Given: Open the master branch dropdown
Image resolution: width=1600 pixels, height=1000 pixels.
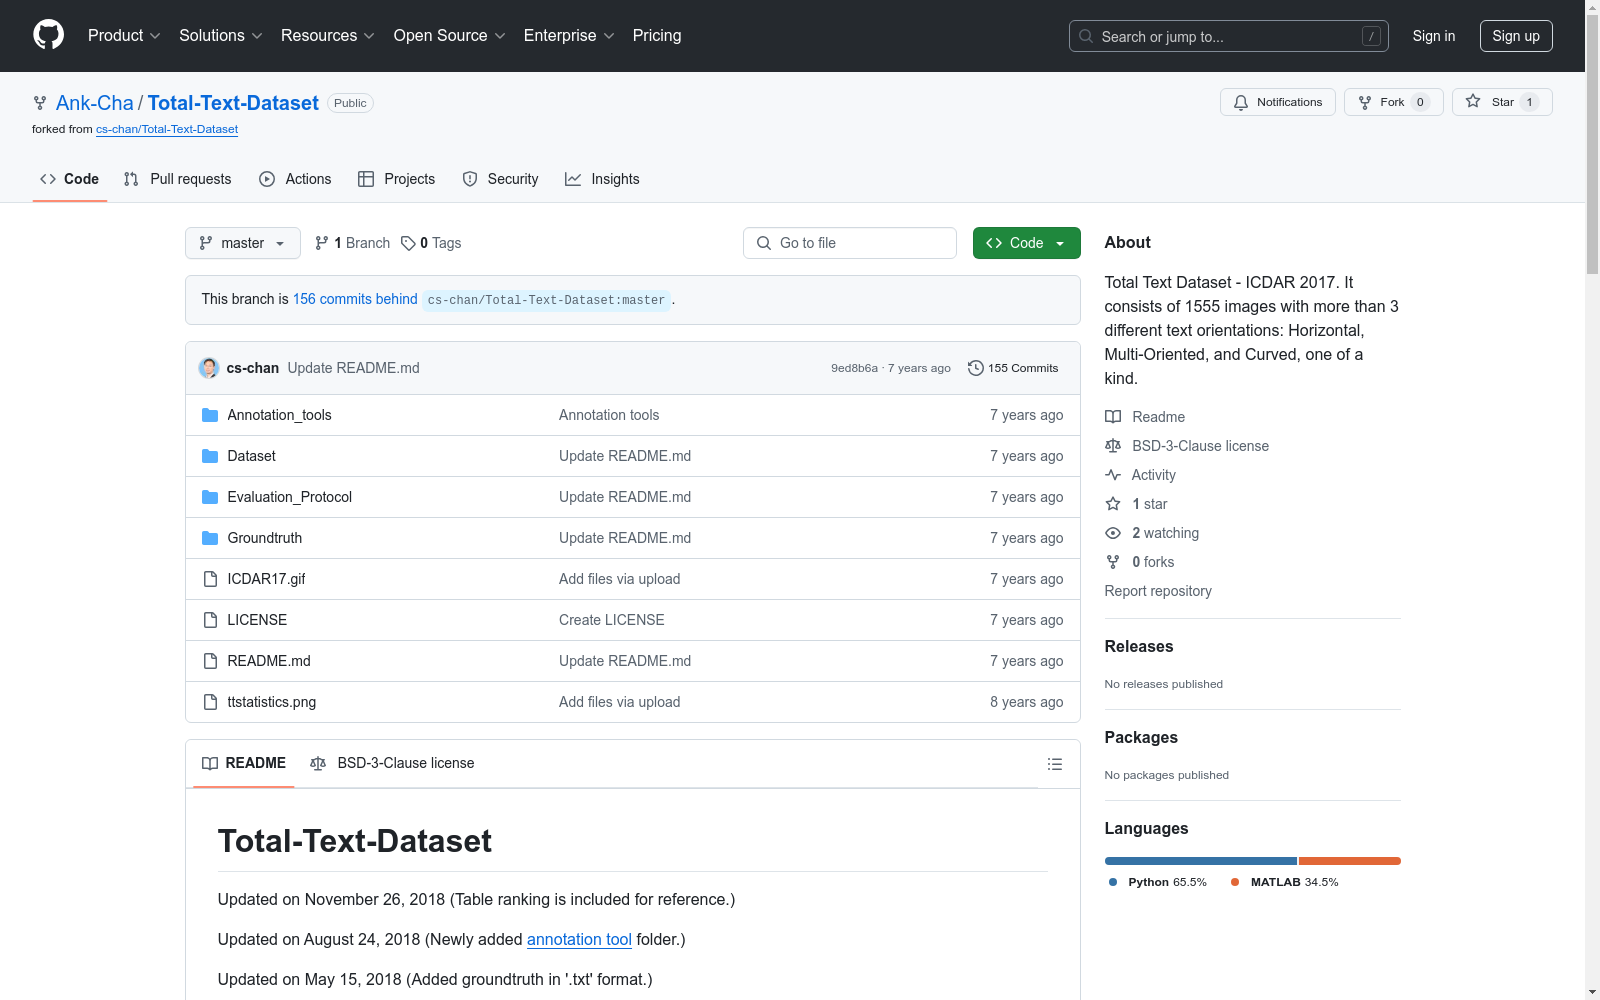Looking at the screenshot, I should click(x=243, y=243).
